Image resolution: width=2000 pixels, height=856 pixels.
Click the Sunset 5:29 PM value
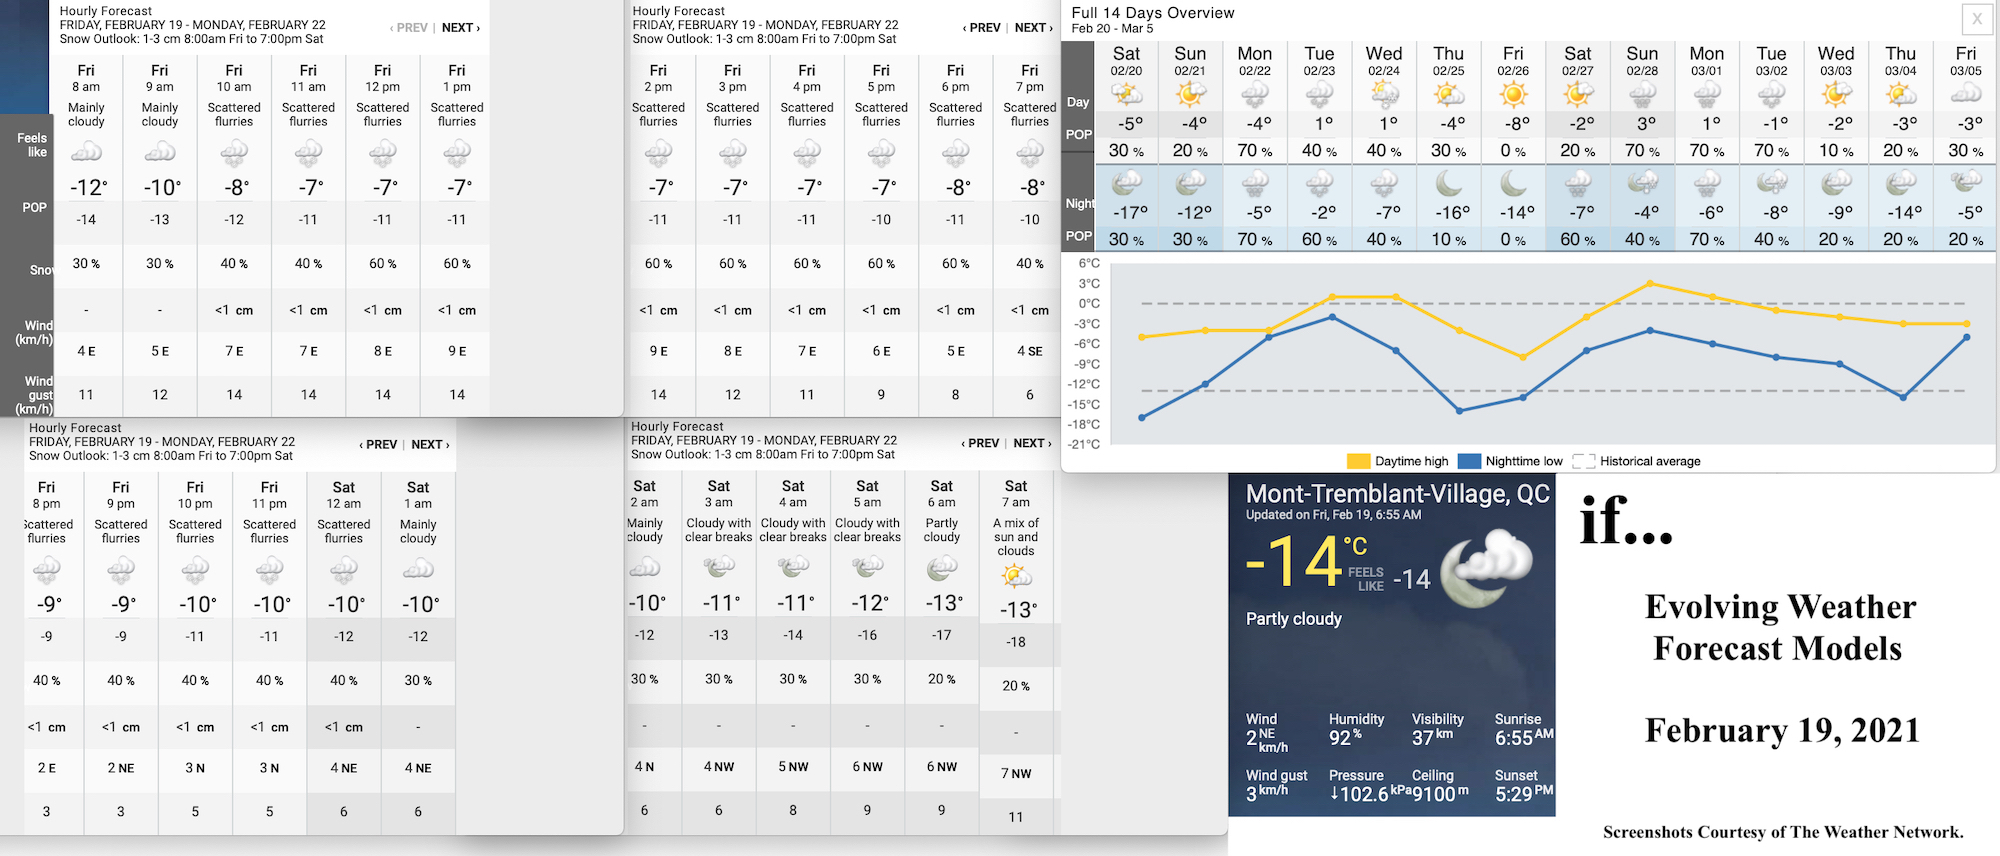1524,794
